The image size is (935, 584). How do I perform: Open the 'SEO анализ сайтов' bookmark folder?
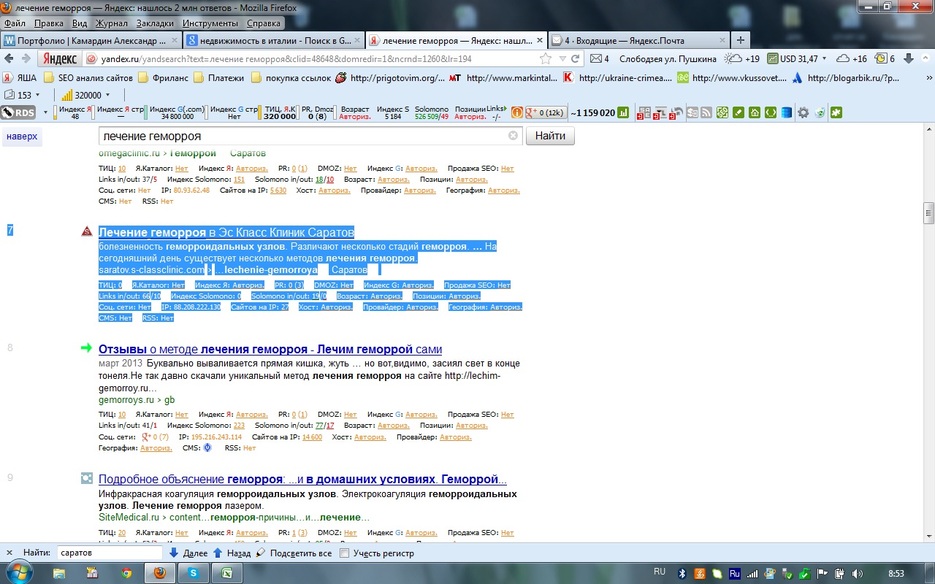[x=88, y=78]
